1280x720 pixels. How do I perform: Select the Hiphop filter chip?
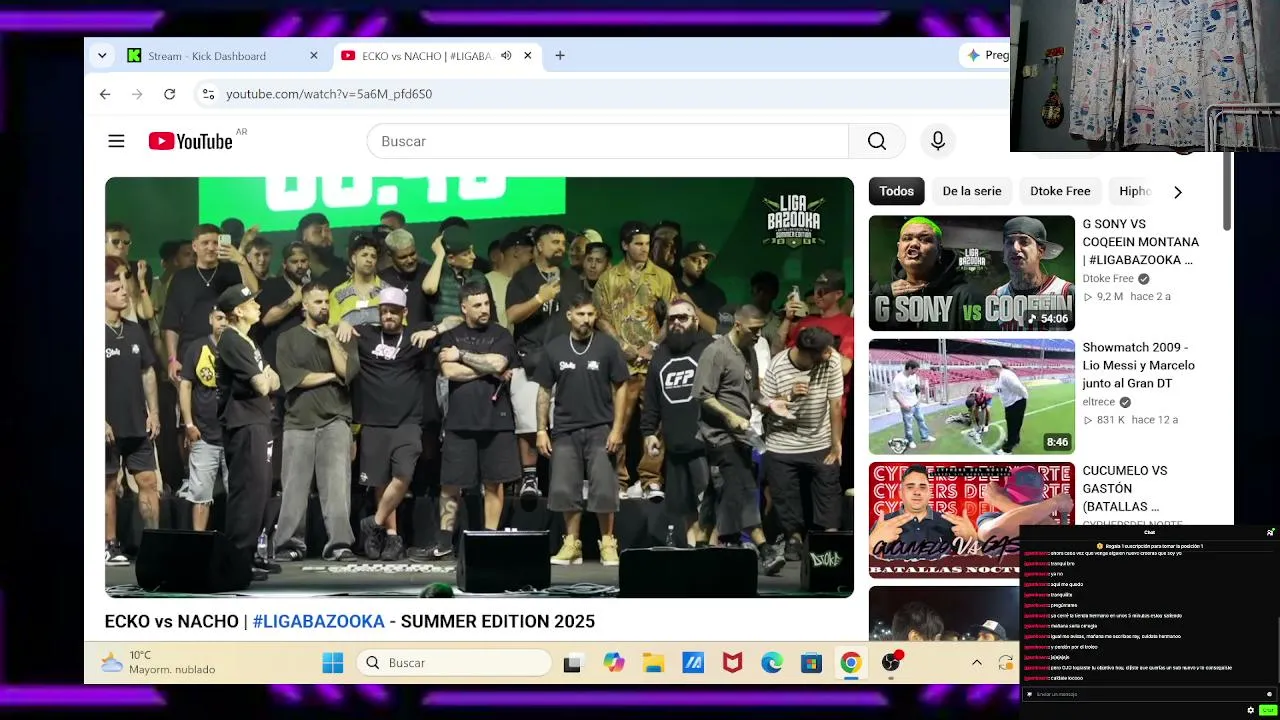click(1135, 191)
